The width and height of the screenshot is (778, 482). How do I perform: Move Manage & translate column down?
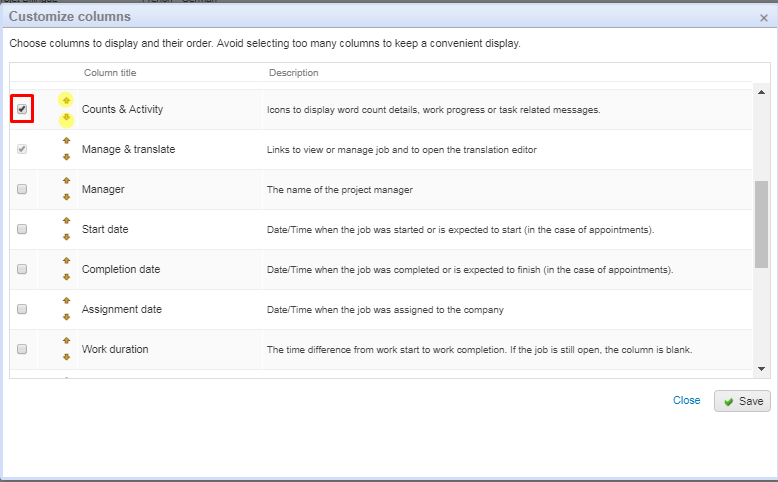66,157
